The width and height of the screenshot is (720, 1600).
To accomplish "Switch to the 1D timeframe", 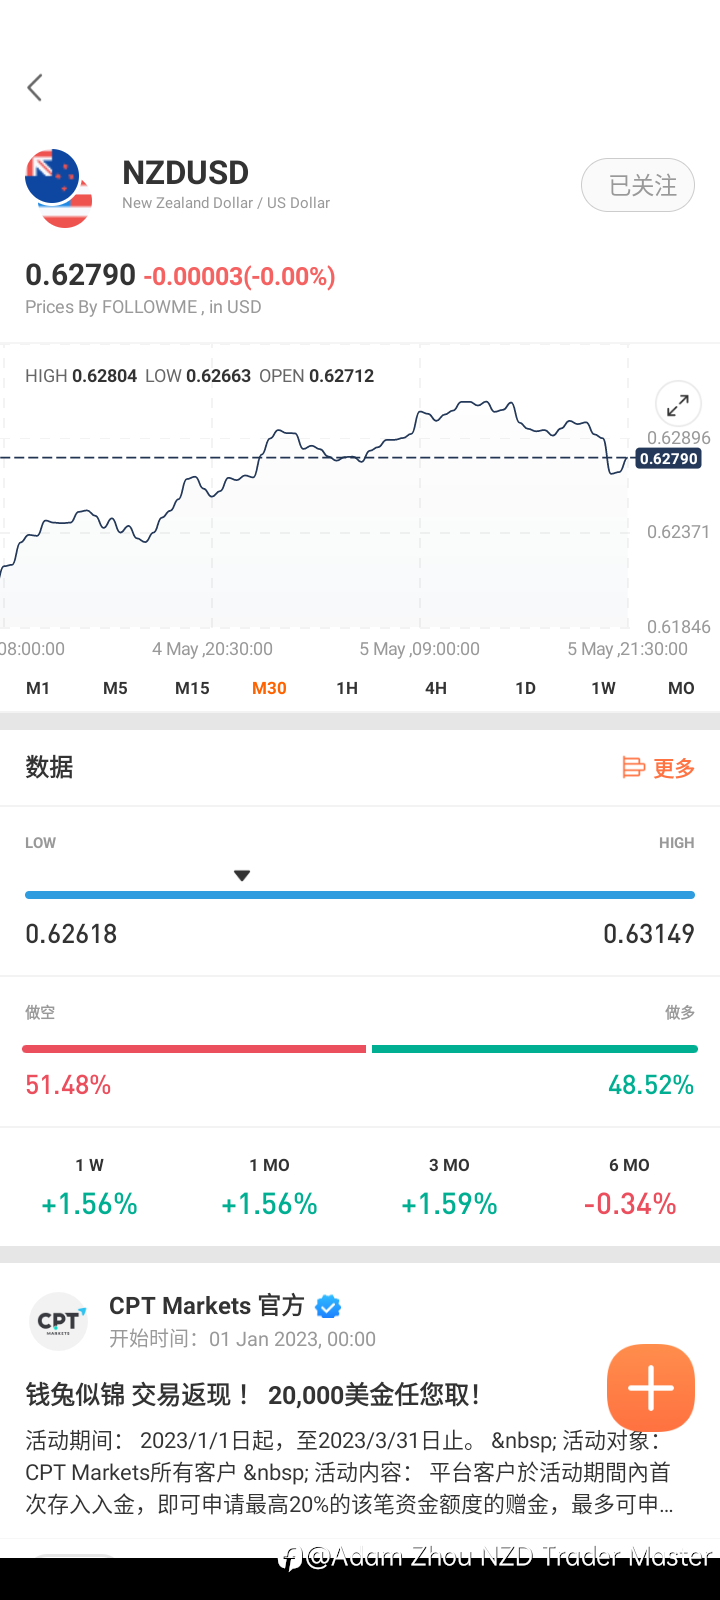I will pyautogui.click(x=525, y=688).
